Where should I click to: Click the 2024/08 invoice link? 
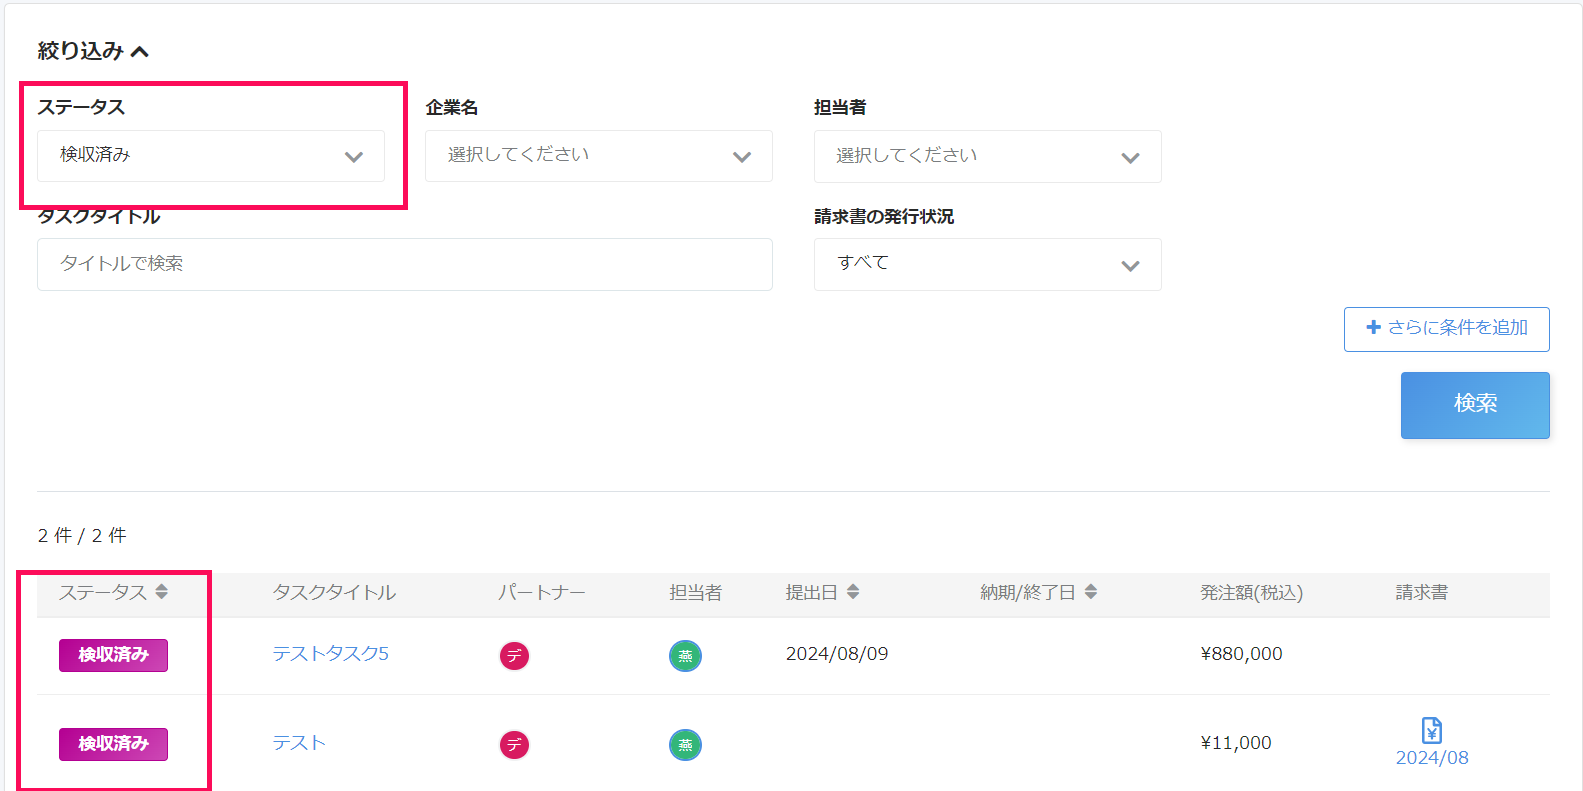[x=1432, y=758]
